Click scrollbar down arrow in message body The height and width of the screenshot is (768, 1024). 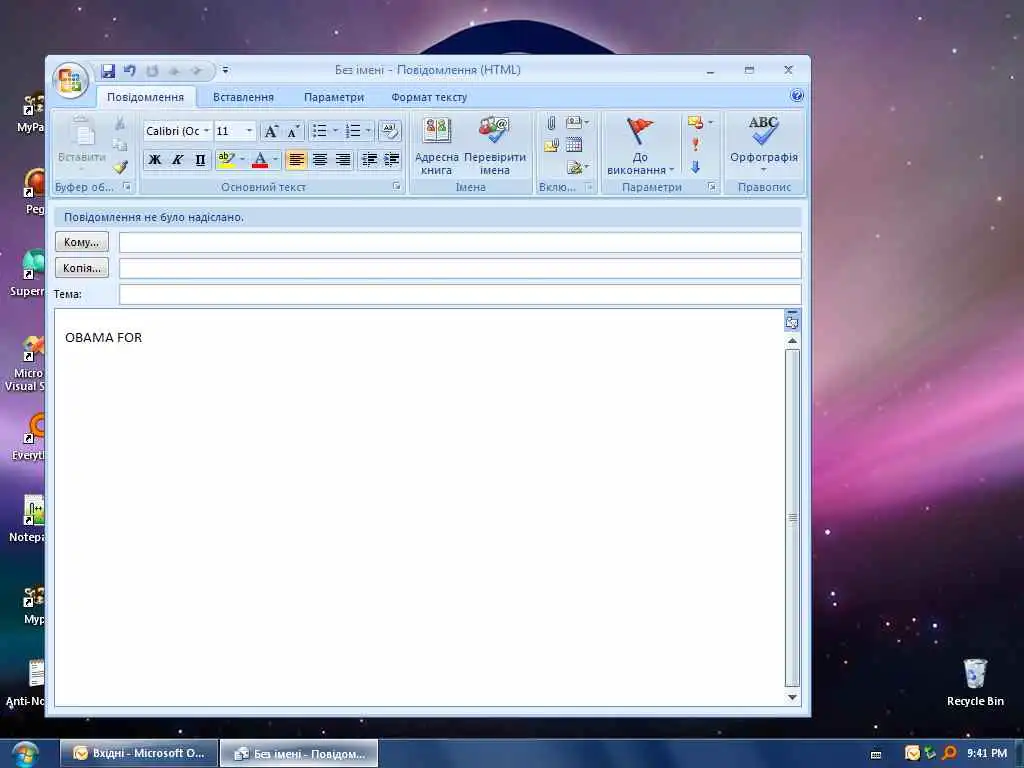(792, 697)
